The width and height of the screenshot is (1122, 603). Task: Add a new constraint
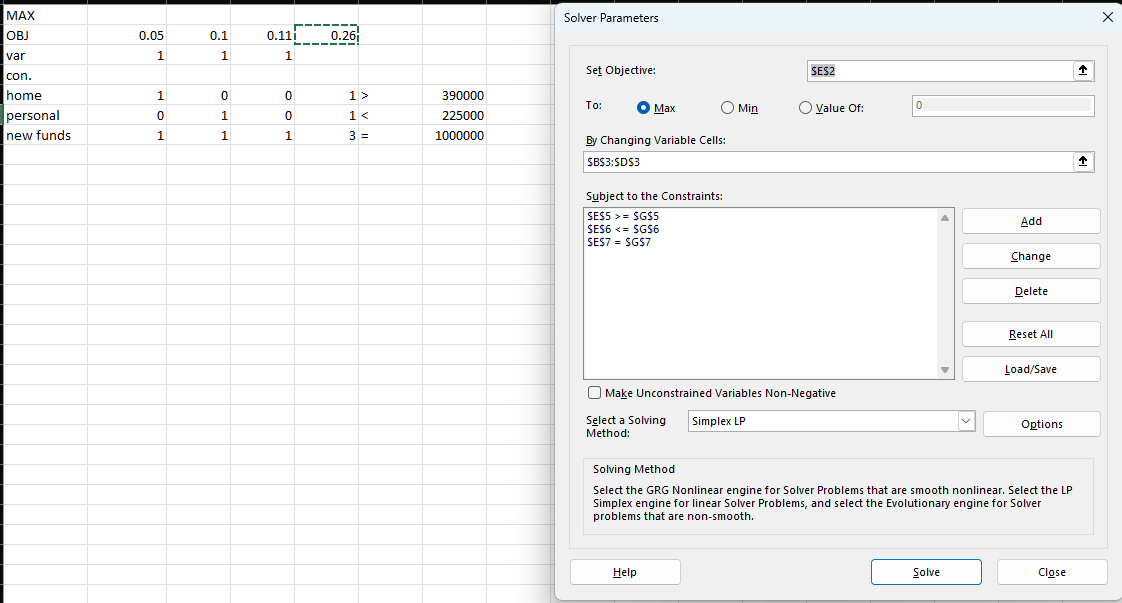[x=1030, y=220]
